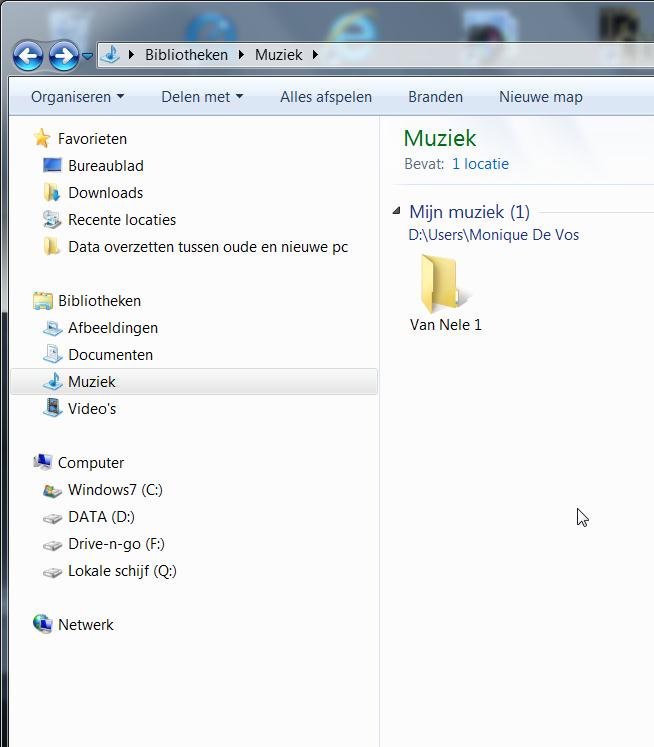Expand the arrow after Bibliotheken in address bar
This screenshot has width=654, height=747.
pyautogui.click(x=241, y=55)
